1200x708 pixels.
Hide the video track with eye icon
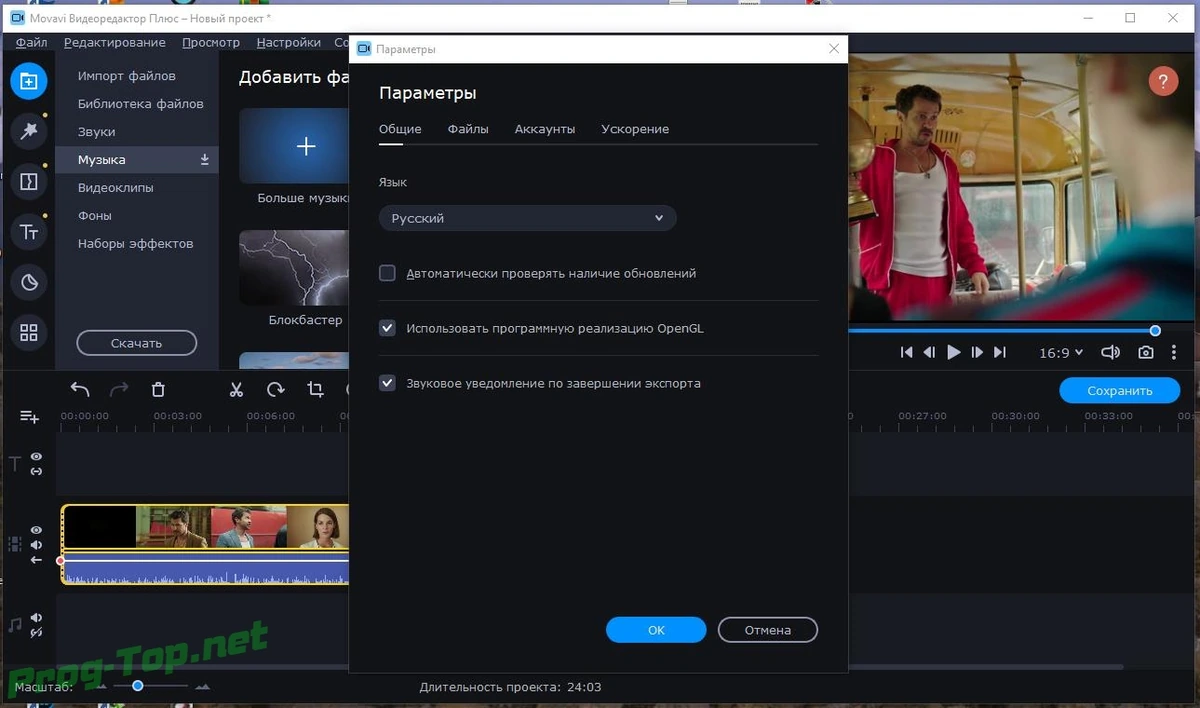tap(36, 530)
